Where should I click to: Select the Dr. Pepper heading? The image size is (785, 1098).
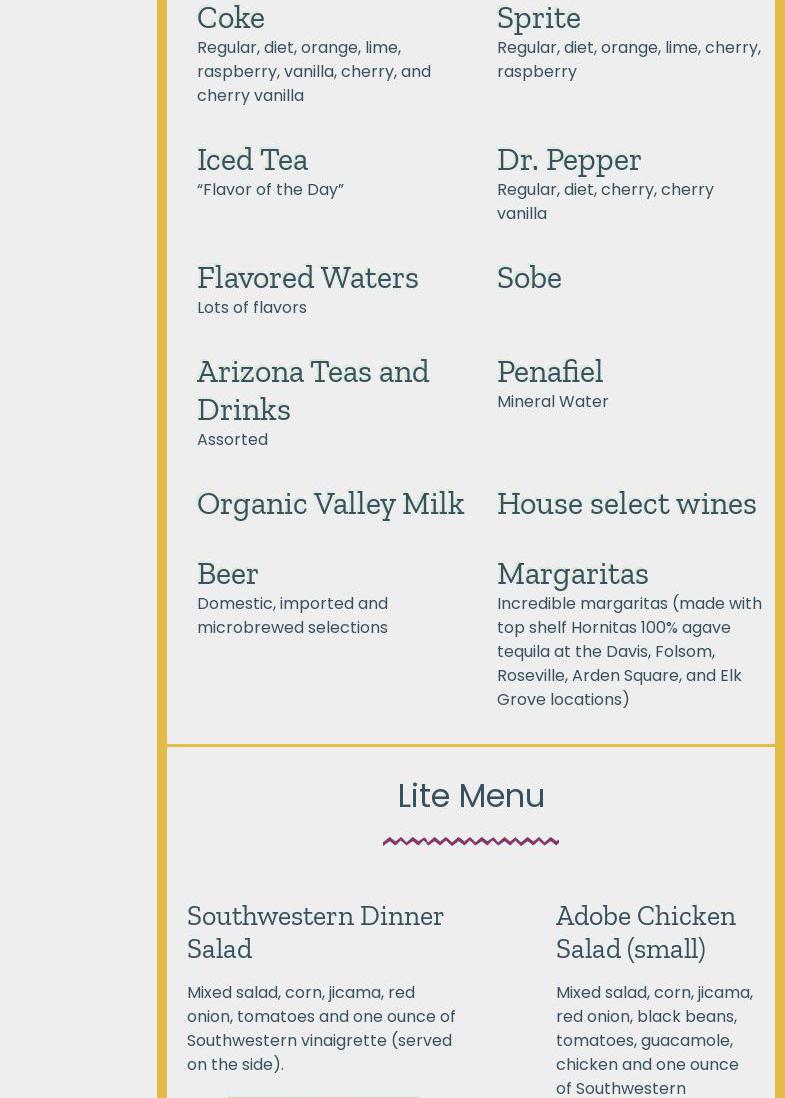click(x=568, y=159)
